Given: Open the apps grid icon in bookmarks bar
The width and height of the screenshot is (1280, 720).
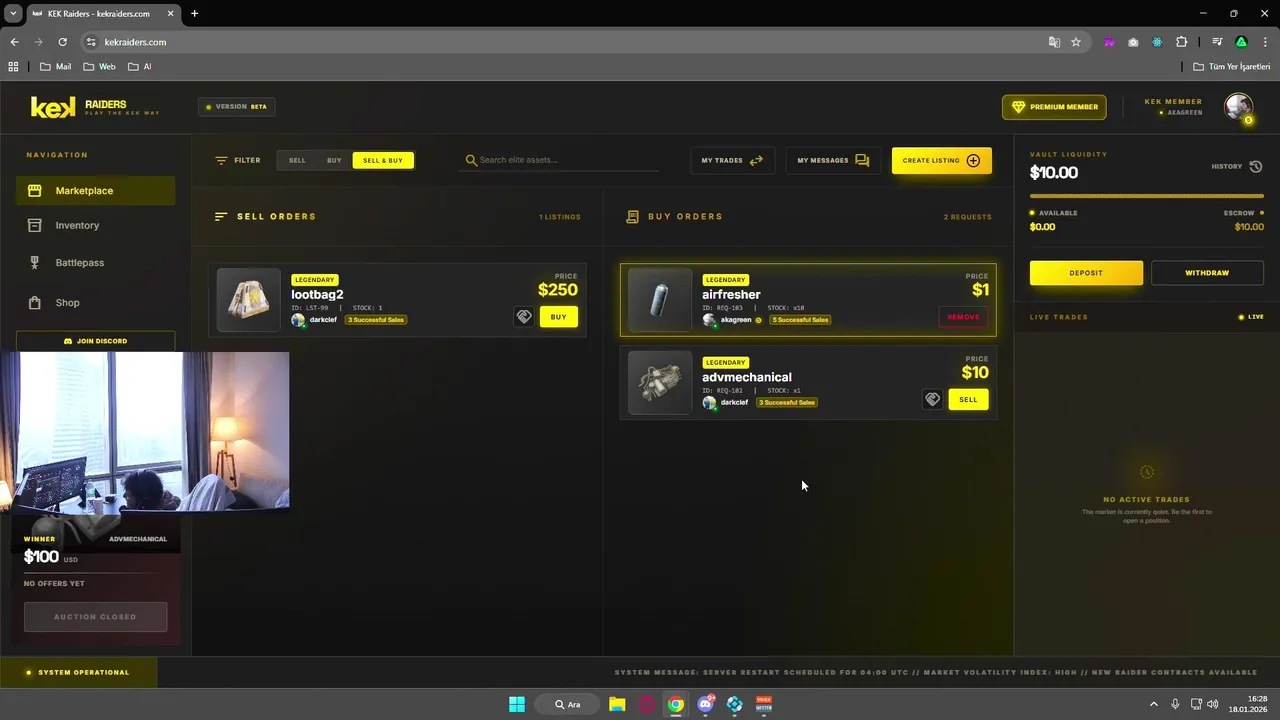Looking at the screenshot, I should 13,67.
